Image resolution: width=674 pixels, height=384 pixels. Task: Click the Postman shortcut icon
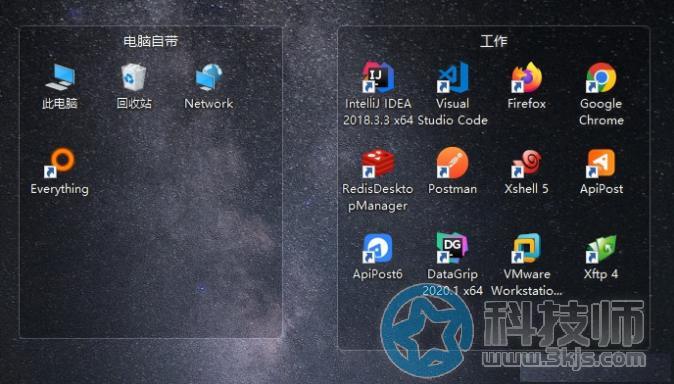[x=453, y=163]
